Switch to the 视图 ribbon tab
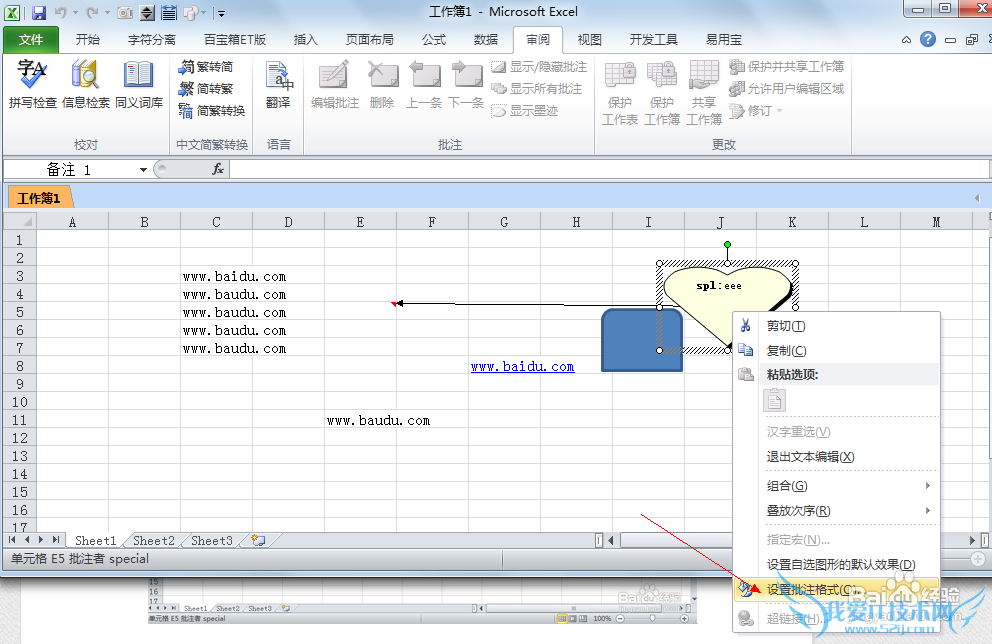The width and height of the screenshot is (992, 644). click(589, 40)
